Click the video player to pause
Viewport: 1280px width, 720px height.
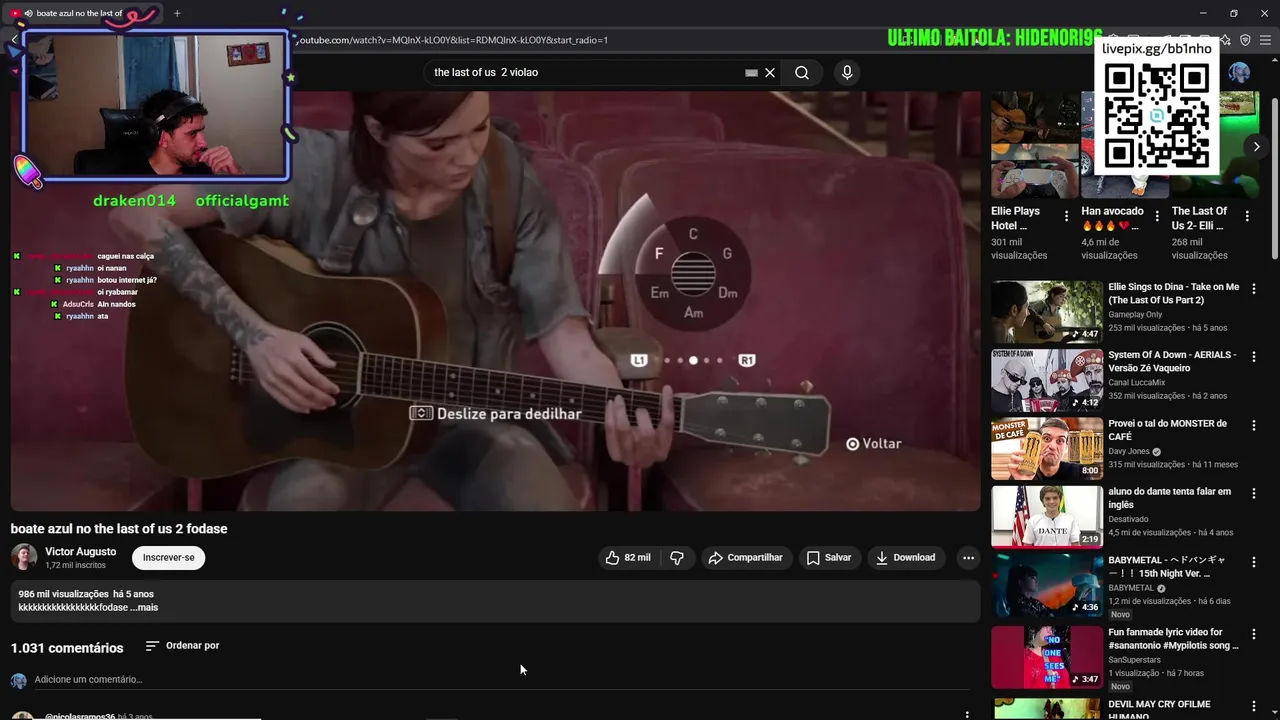point(495,301)
